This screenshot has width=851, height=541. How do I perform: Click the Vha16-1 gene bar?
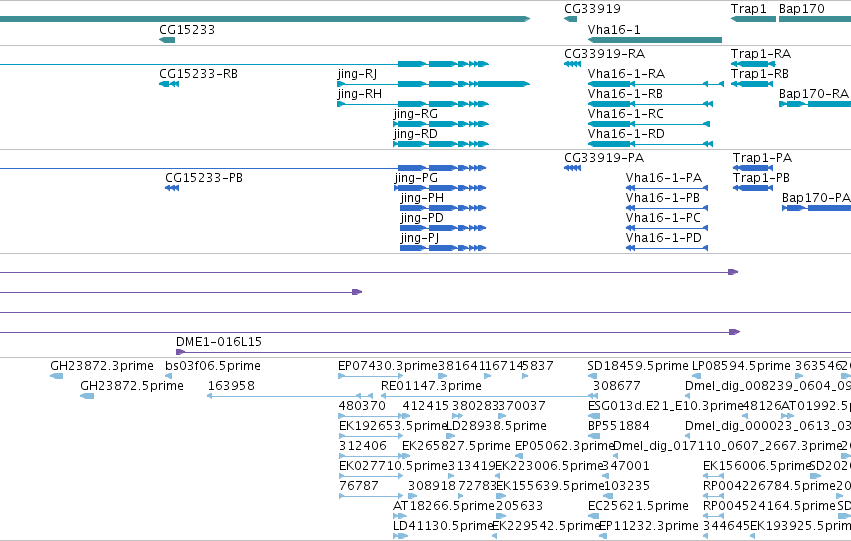tap(655, 40)
